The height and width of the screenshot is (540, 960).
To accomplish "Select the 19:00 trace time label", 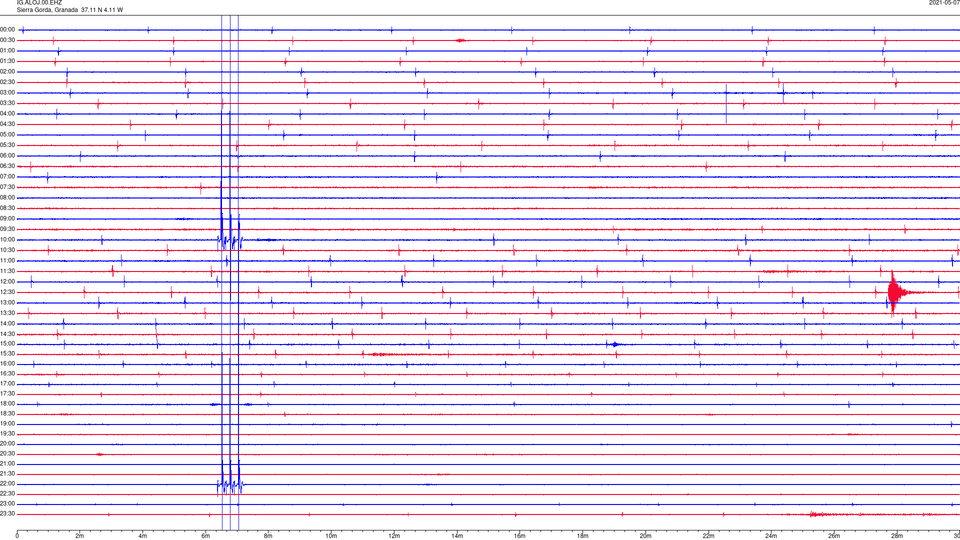I will point(8,424).
